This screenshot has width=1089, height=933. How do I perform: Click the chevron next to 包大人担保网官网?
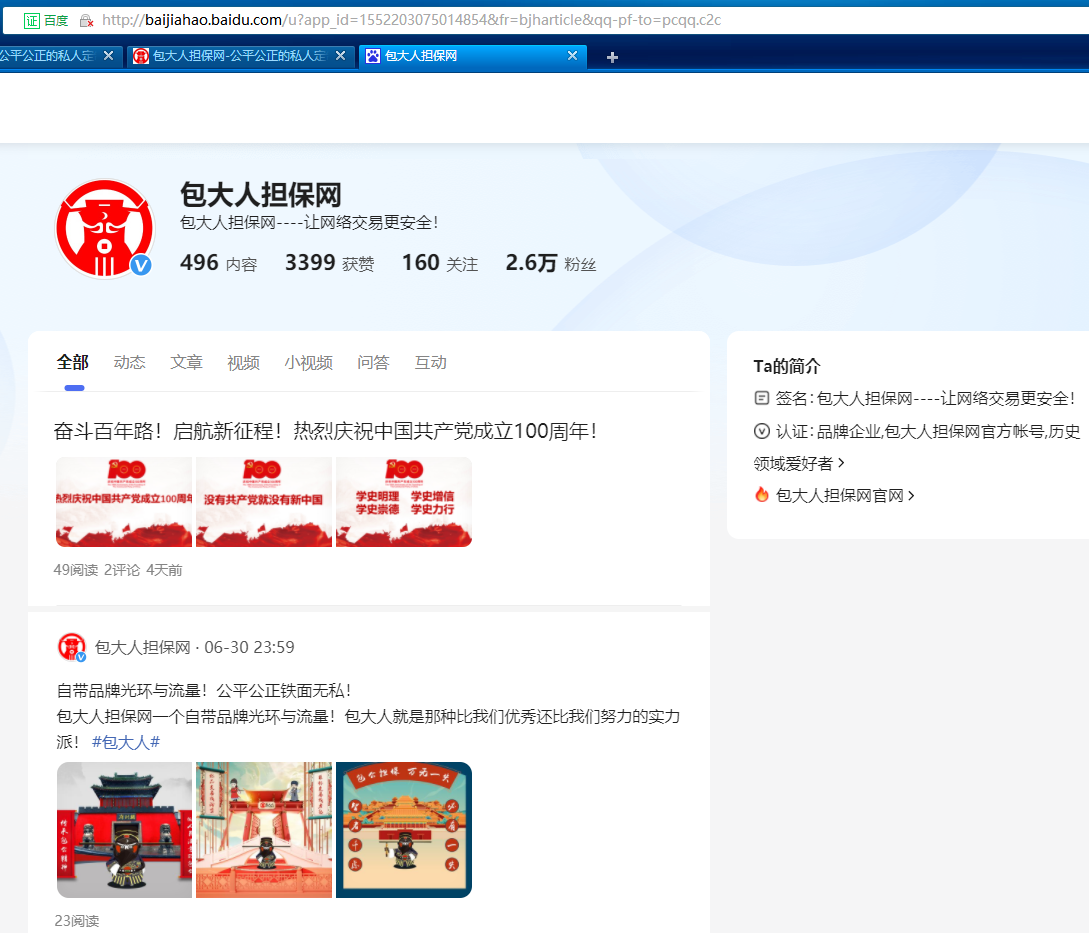pos(911,495)
